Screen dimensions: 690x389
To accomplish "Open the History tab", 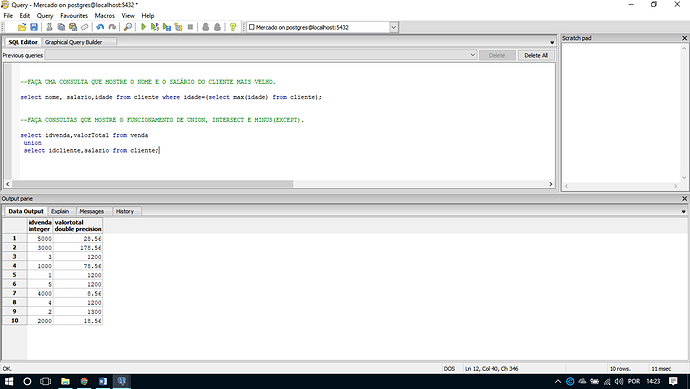I will [x=125, y=211].
